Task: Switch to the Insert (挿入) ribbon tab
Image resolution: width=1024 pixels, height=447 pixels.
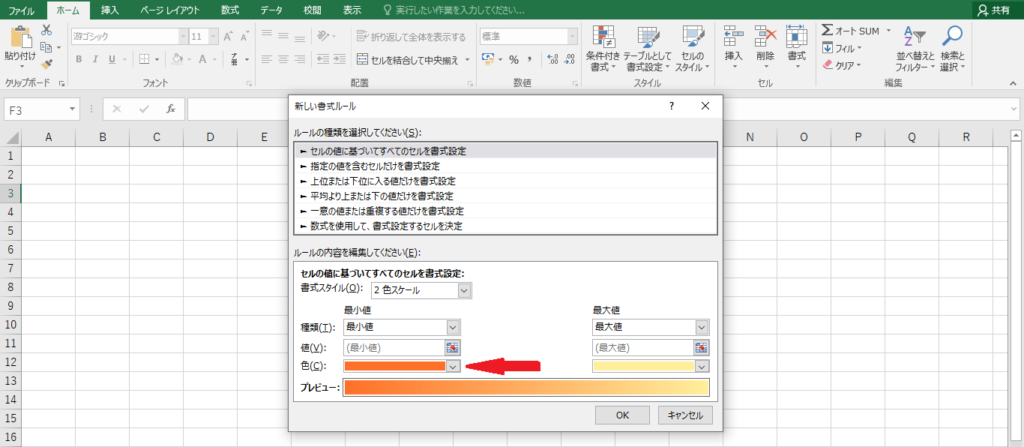Action: coord(110,10)
